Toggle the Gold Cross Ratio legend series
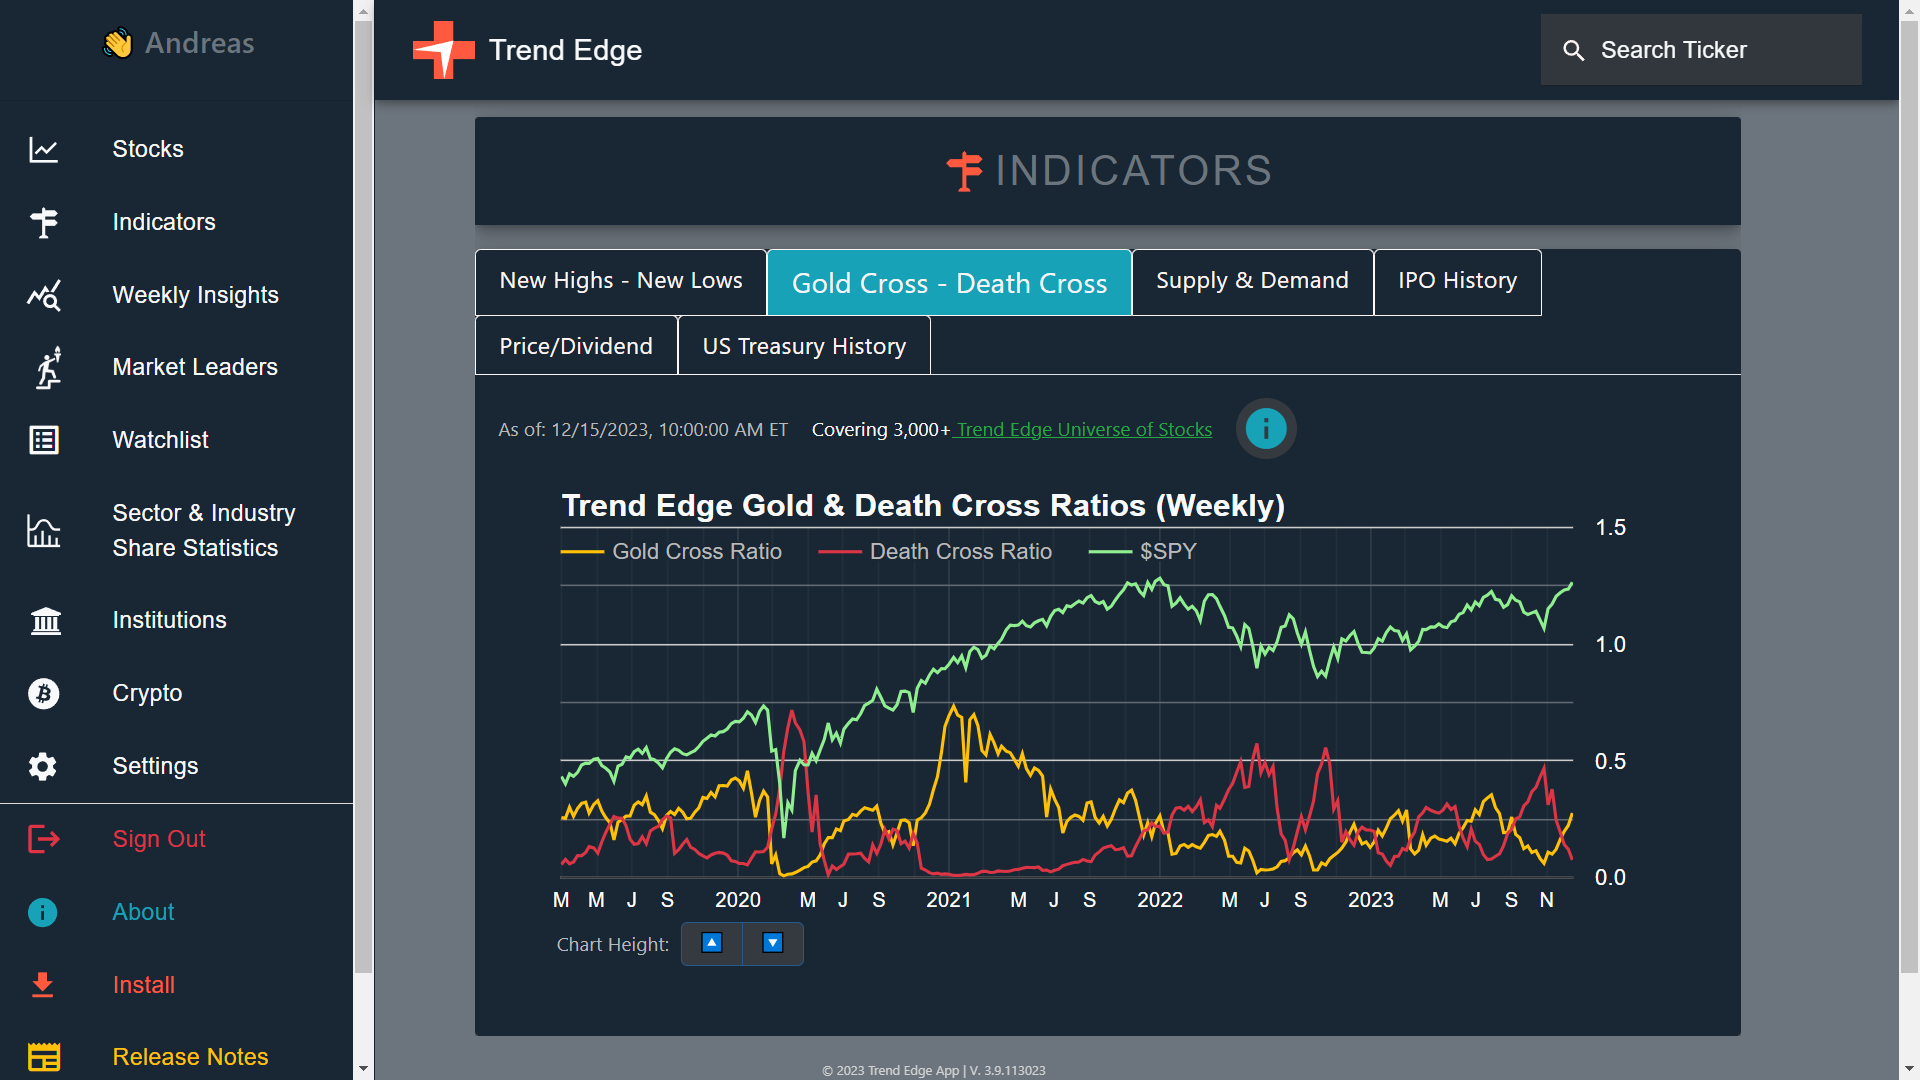 pyautogui.click(x=671, y=551)
